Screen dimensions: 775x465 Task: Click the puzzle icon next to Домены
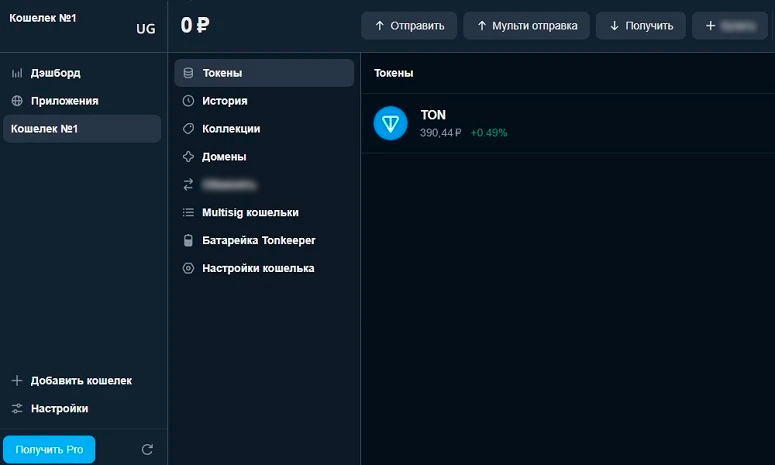tap(188, 157)
